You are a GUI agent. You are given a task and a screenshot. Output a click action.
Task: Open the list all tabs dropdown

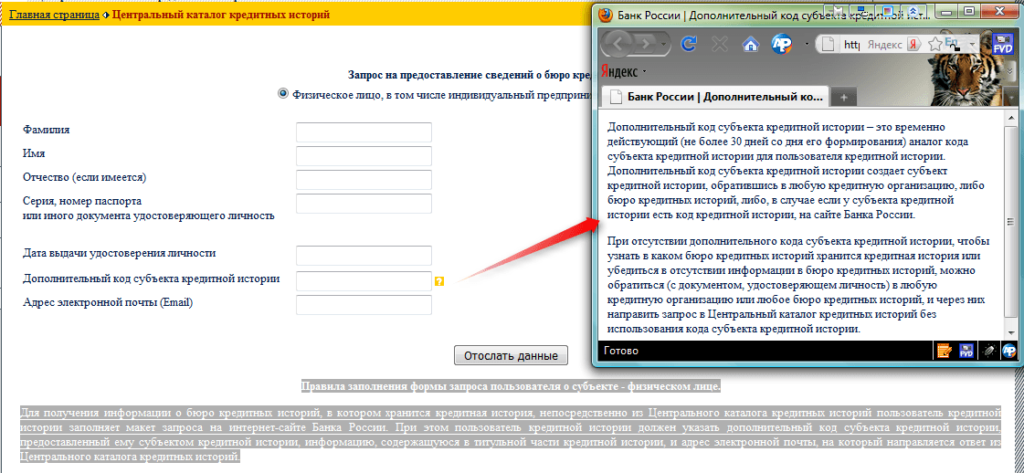pos(1009,97)
